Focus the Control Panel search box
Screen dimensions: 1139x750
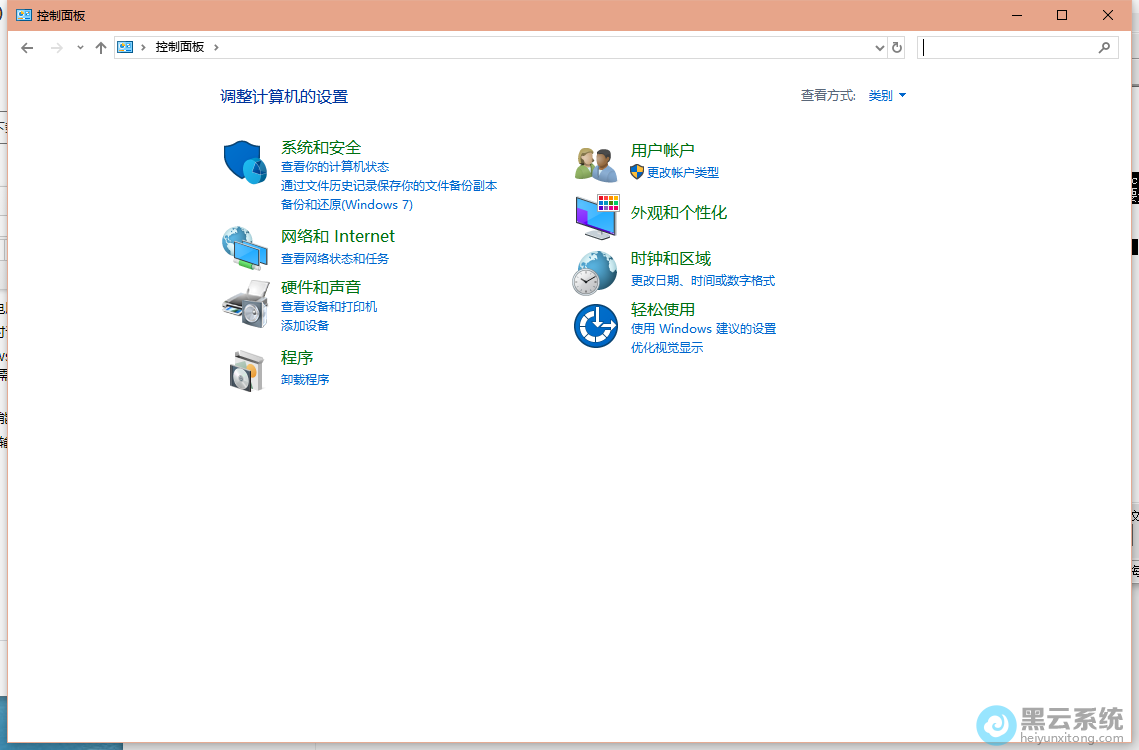point(1008,47)
